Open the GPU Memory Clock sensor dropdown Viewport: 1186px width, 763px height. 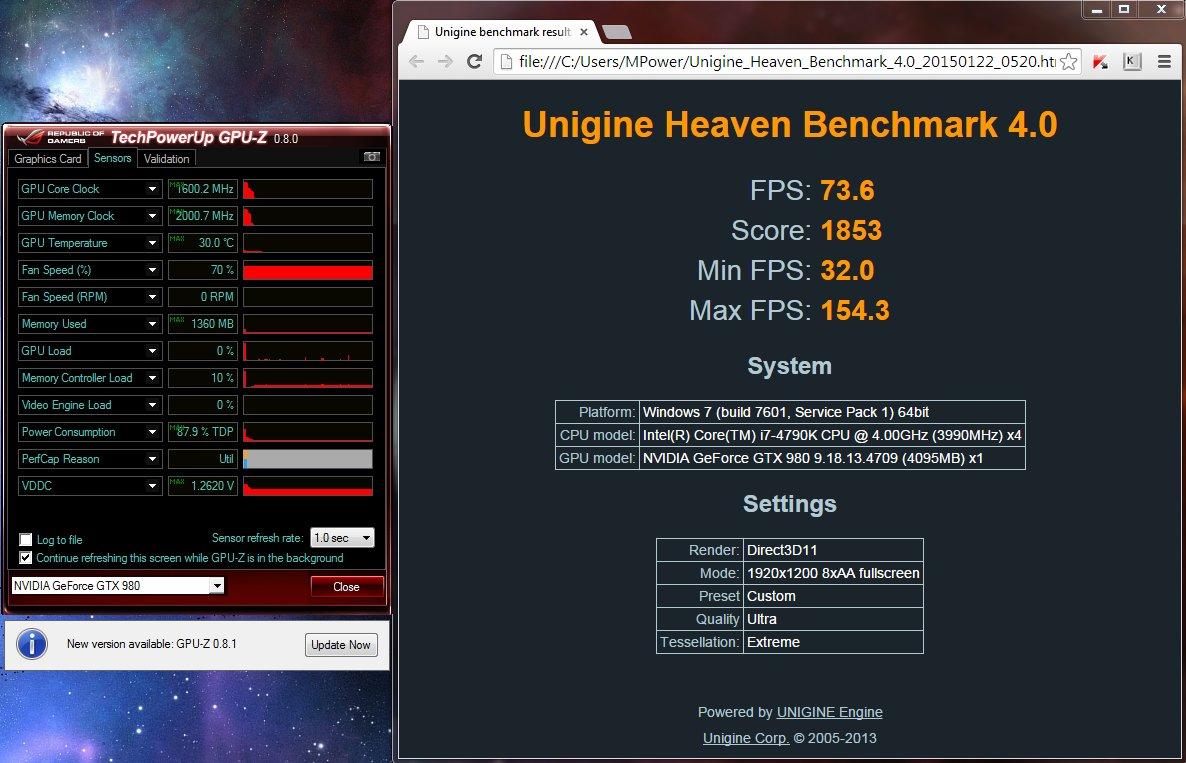click(x=152, y=216)
